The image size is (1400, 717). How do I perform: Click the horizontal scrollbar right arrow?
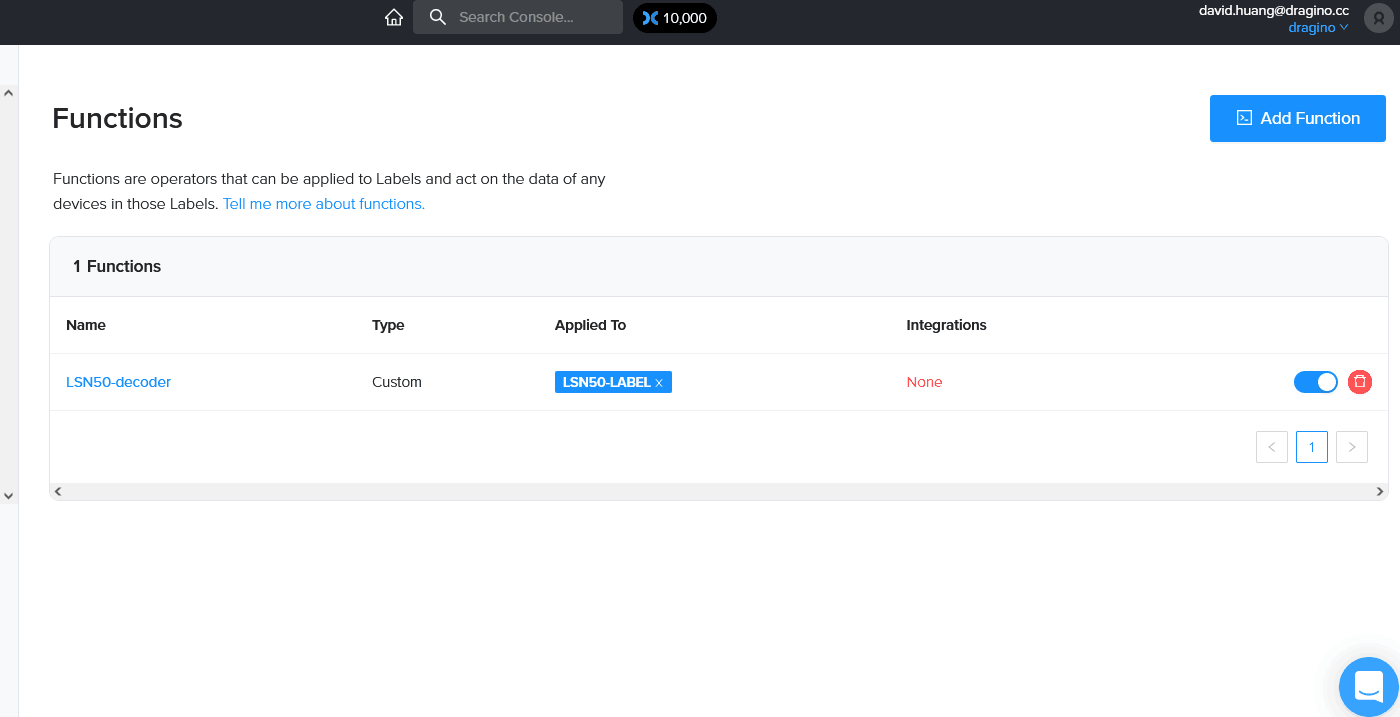(1380, 491)
